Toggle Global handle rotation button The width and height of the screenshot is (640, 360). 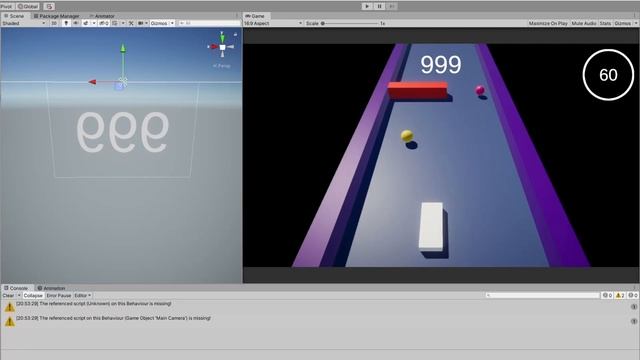pyautogui.click(x=27, y=7)
